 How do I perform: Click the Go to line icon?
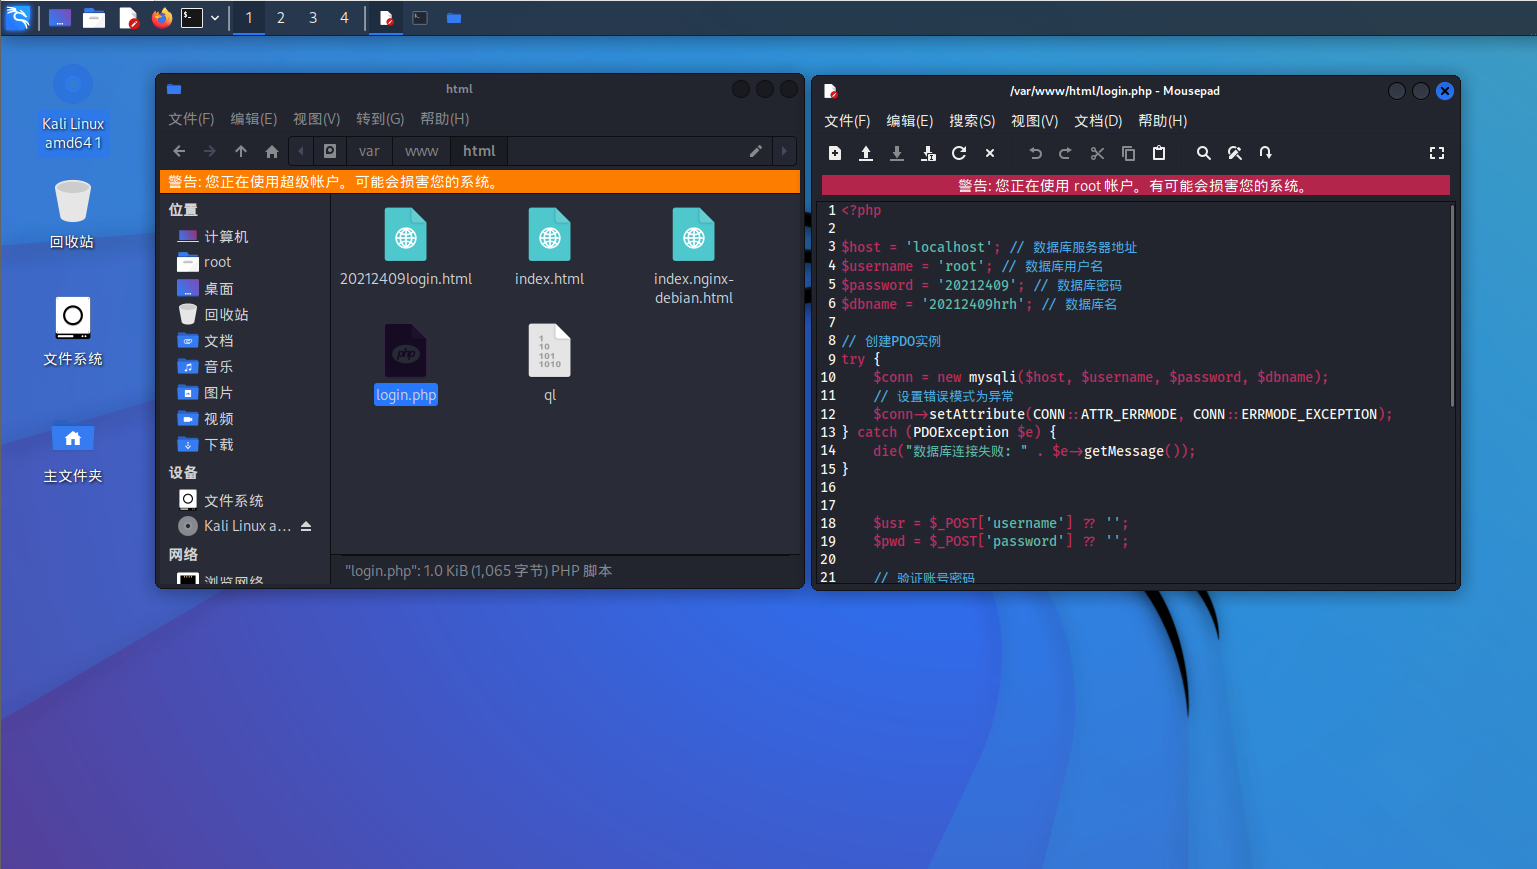pyautogui.click(x=1266, y=153)
